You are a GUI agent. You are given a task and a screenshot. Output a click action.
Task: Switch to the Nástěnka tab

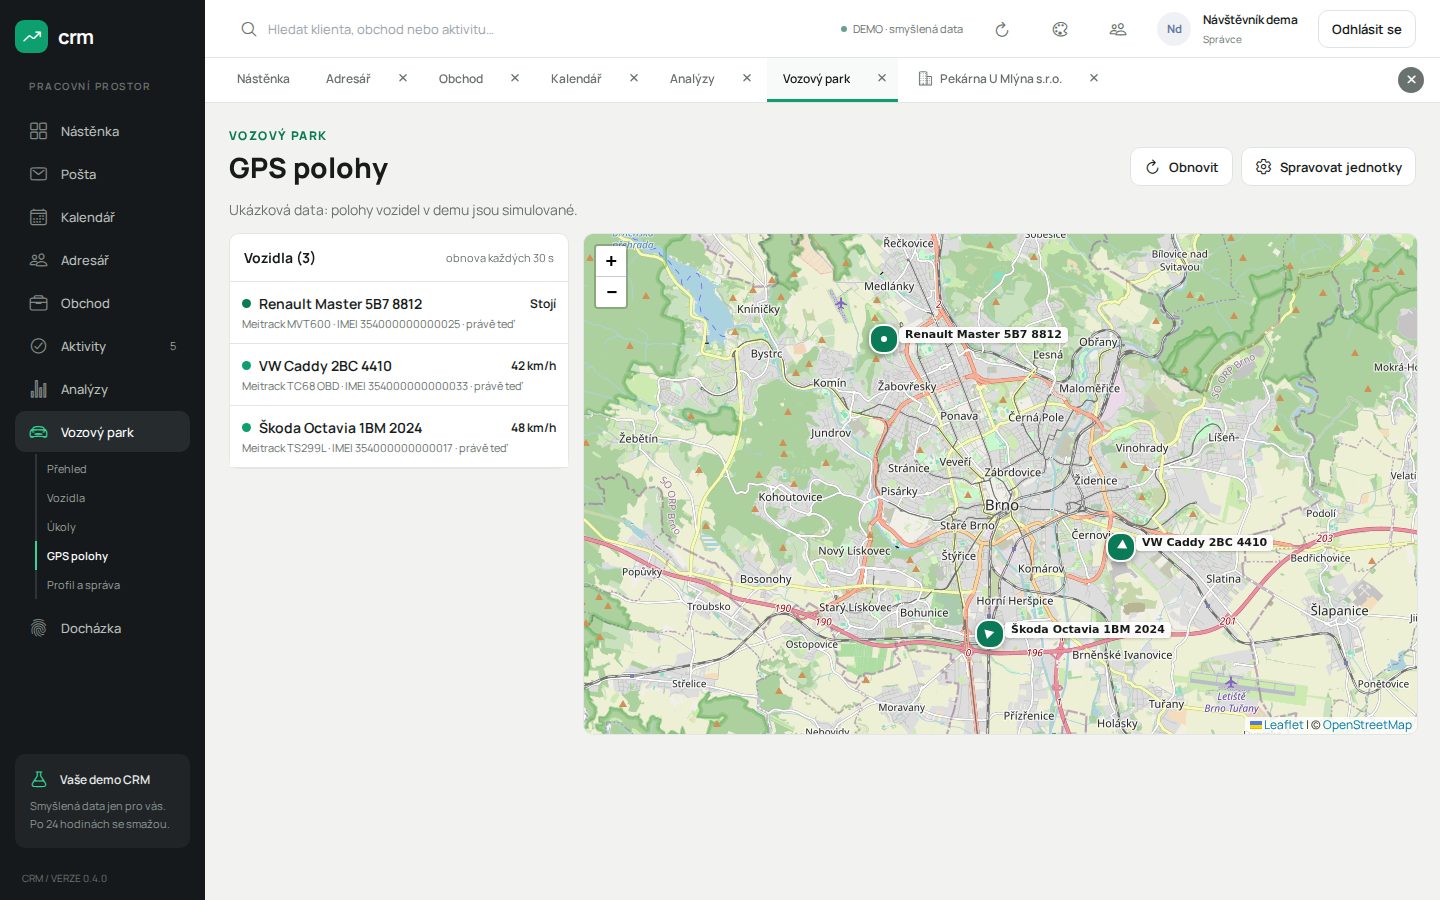(263, 79)
